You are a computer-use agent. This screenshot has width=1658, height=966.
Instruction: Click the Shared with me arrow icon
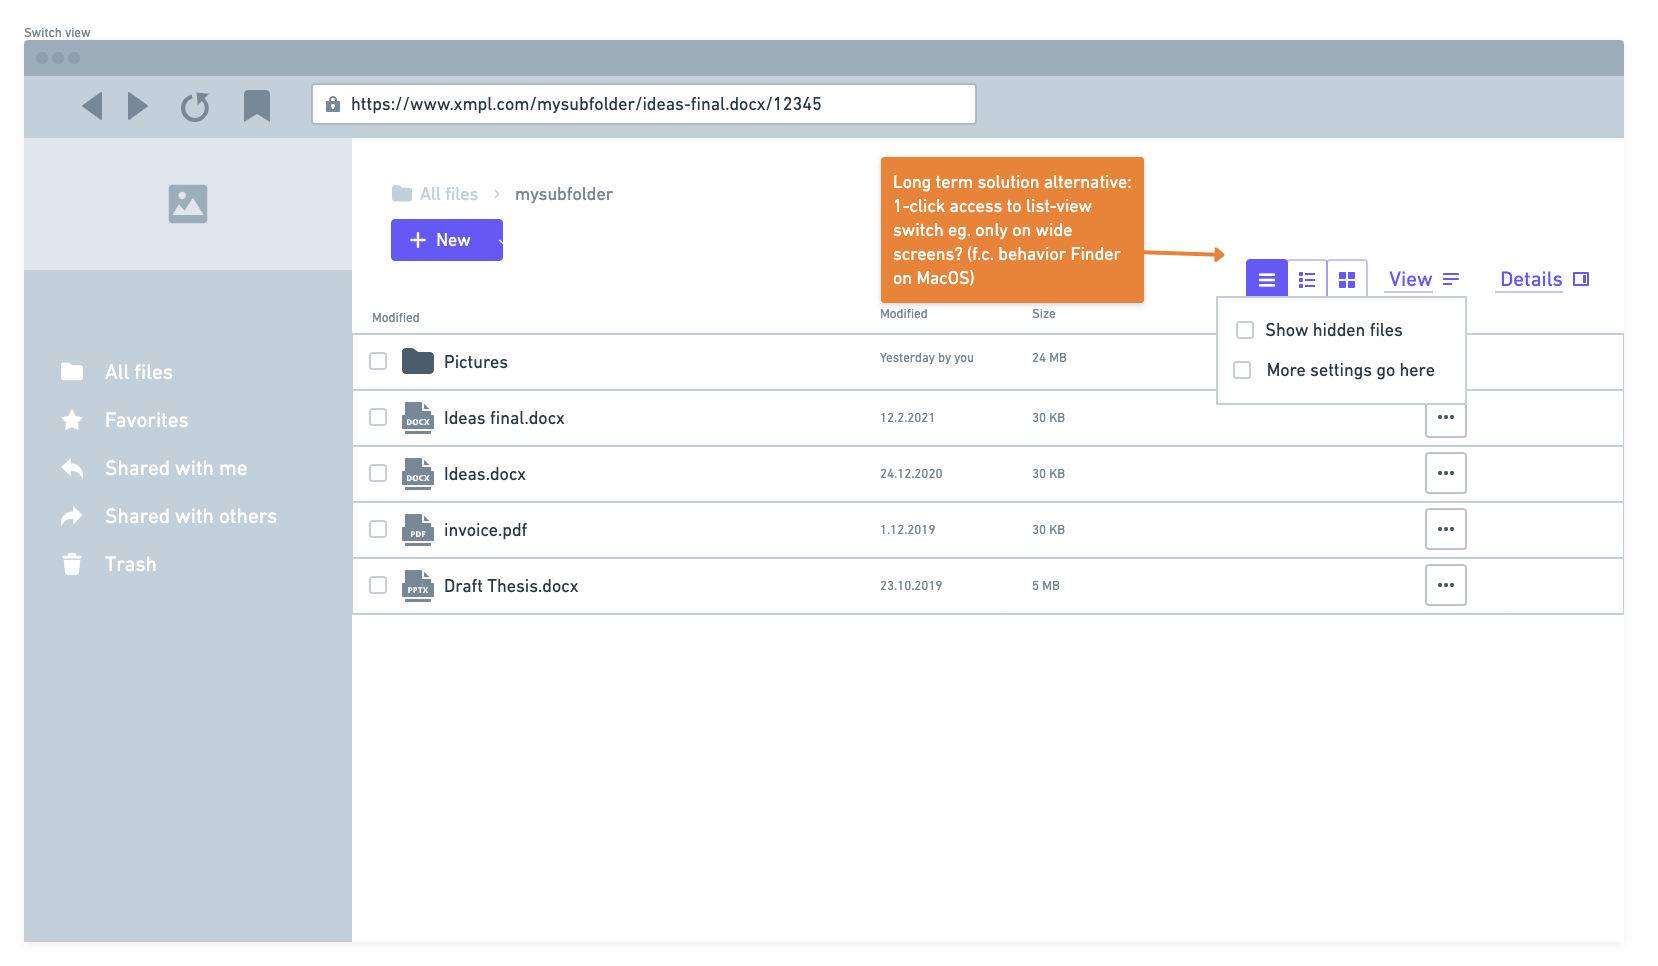tap(72, 468)
